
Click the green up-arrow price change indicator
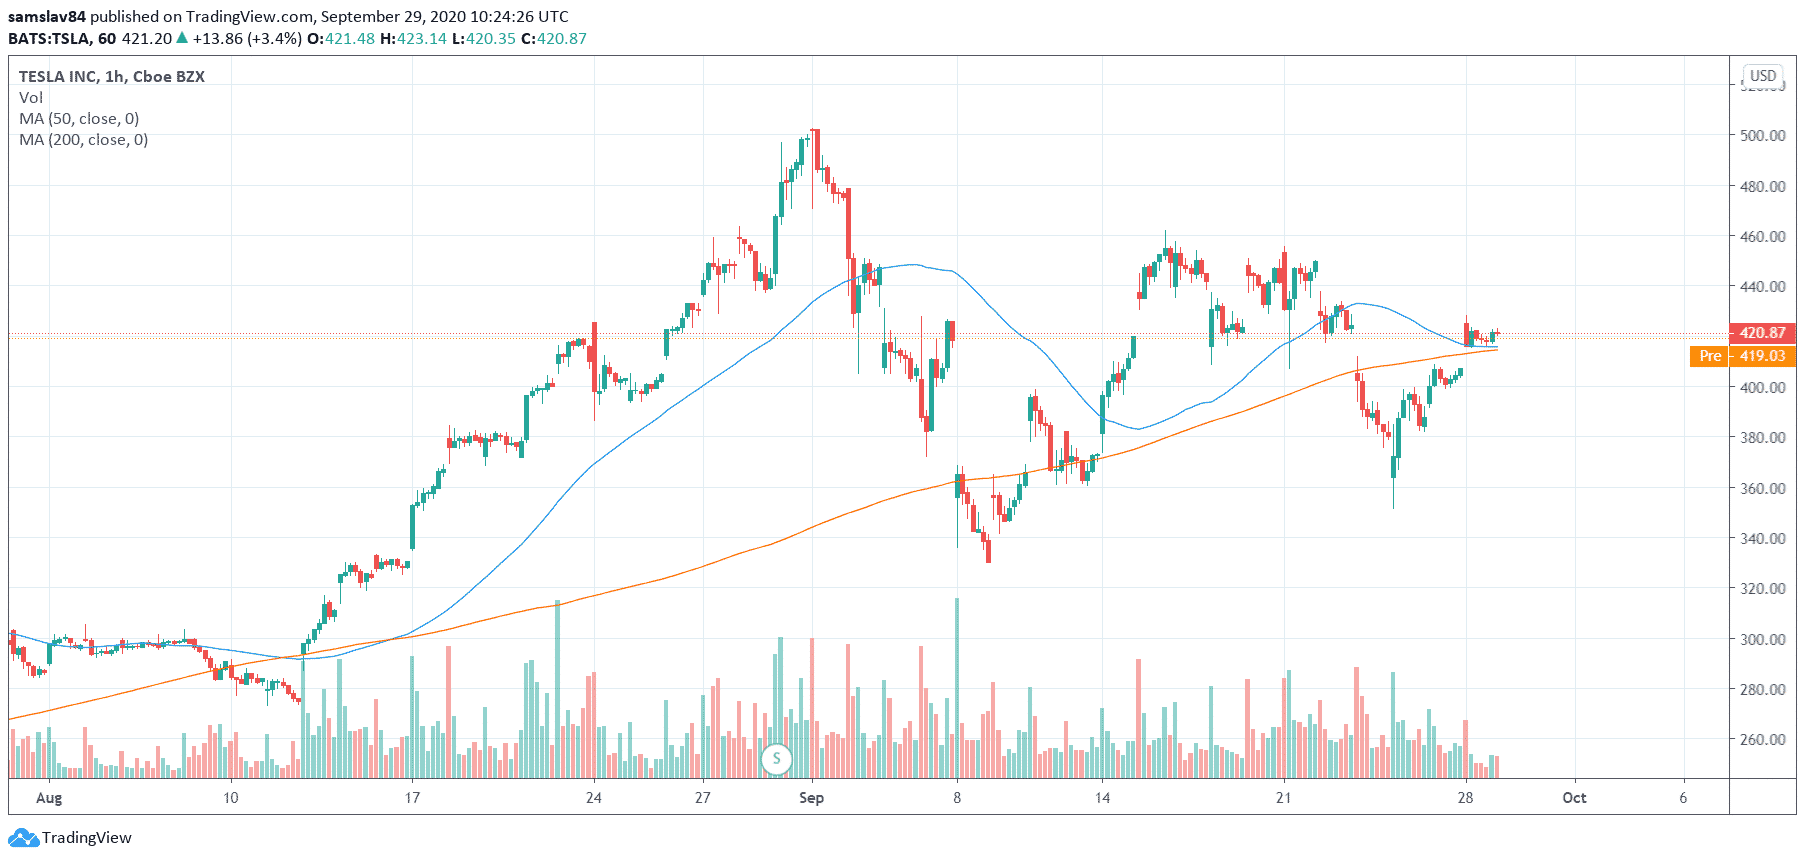point(182,38)
